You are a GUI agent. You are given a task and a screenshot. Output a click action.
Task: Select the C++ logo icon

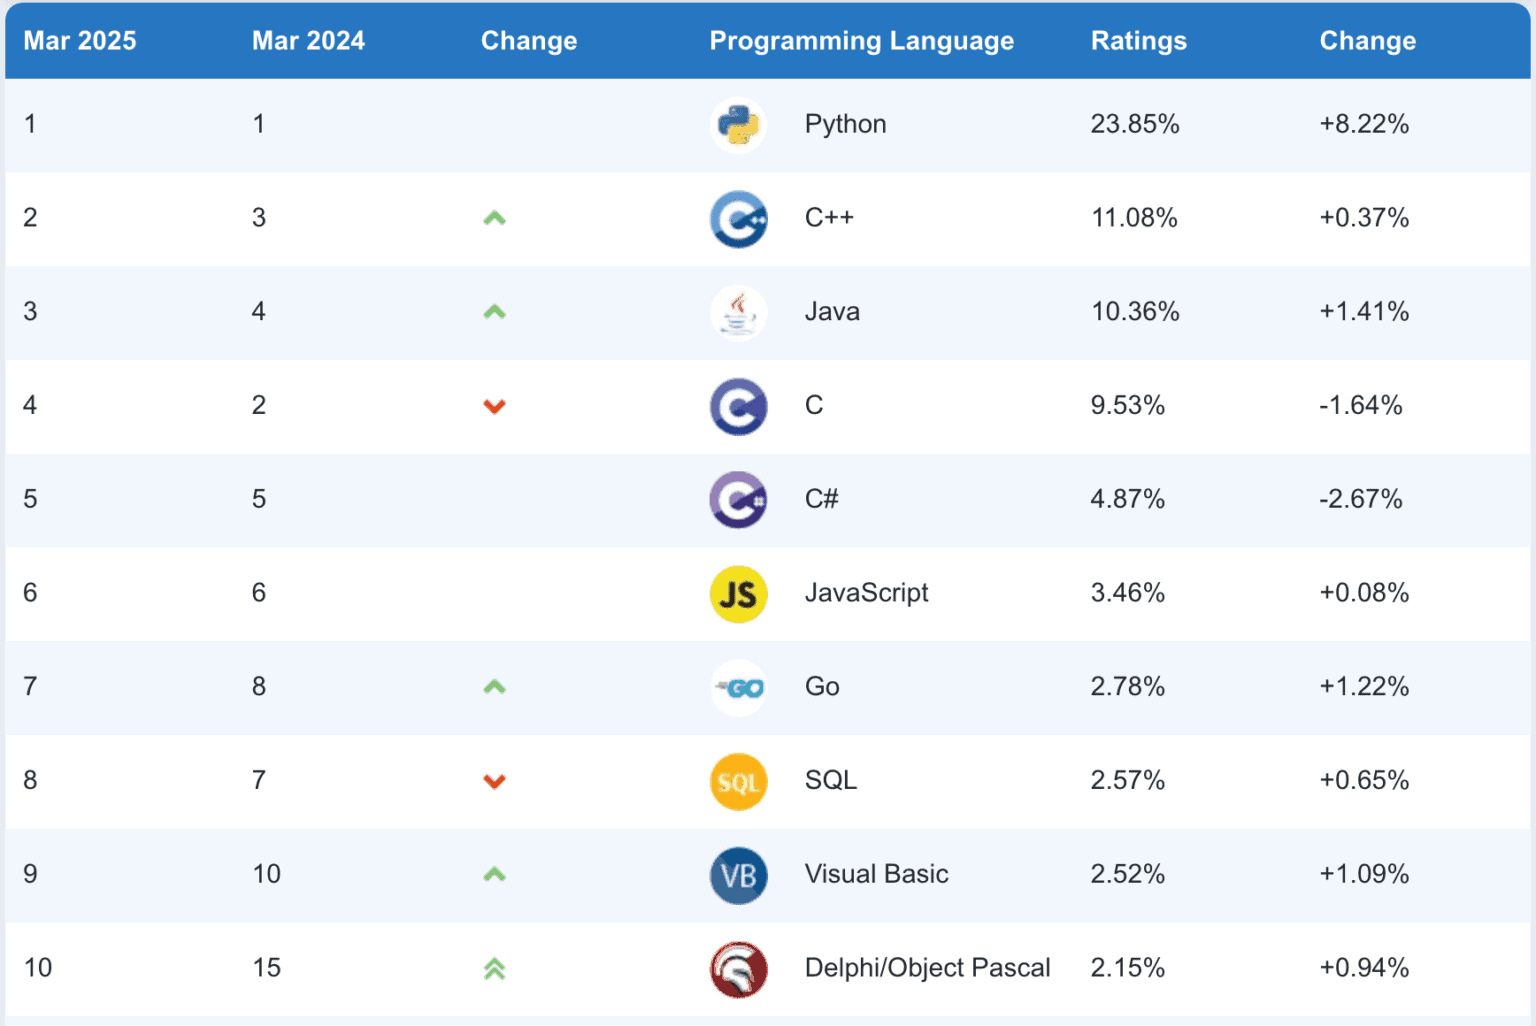[738, 218]
